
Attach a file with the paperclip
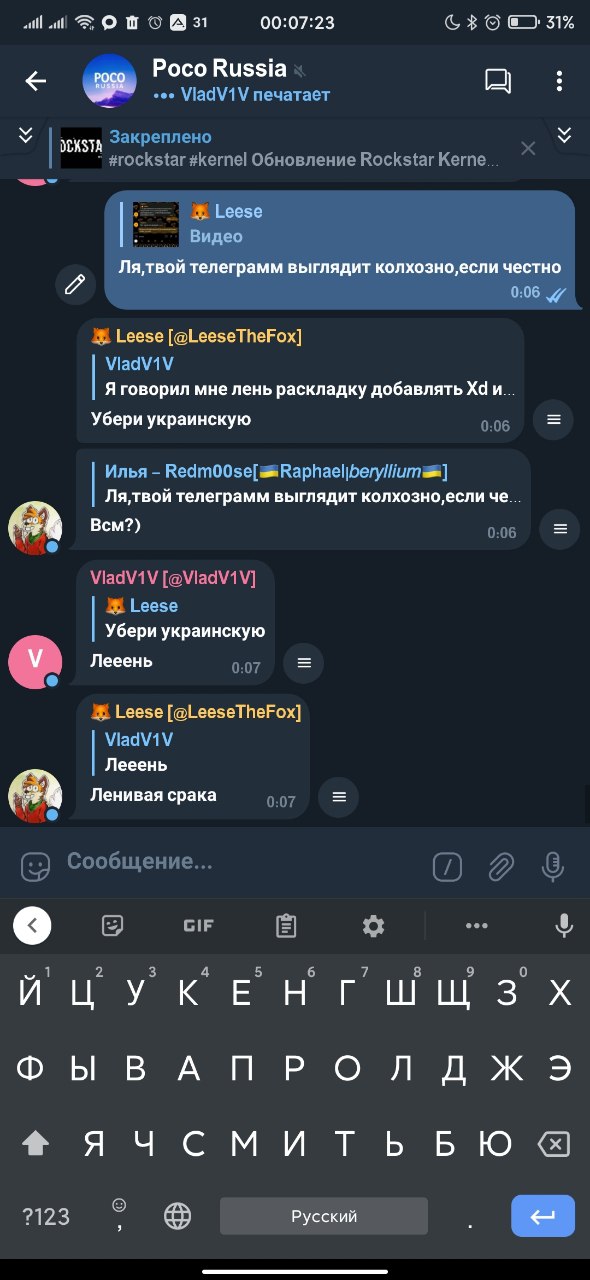(501, 866)
